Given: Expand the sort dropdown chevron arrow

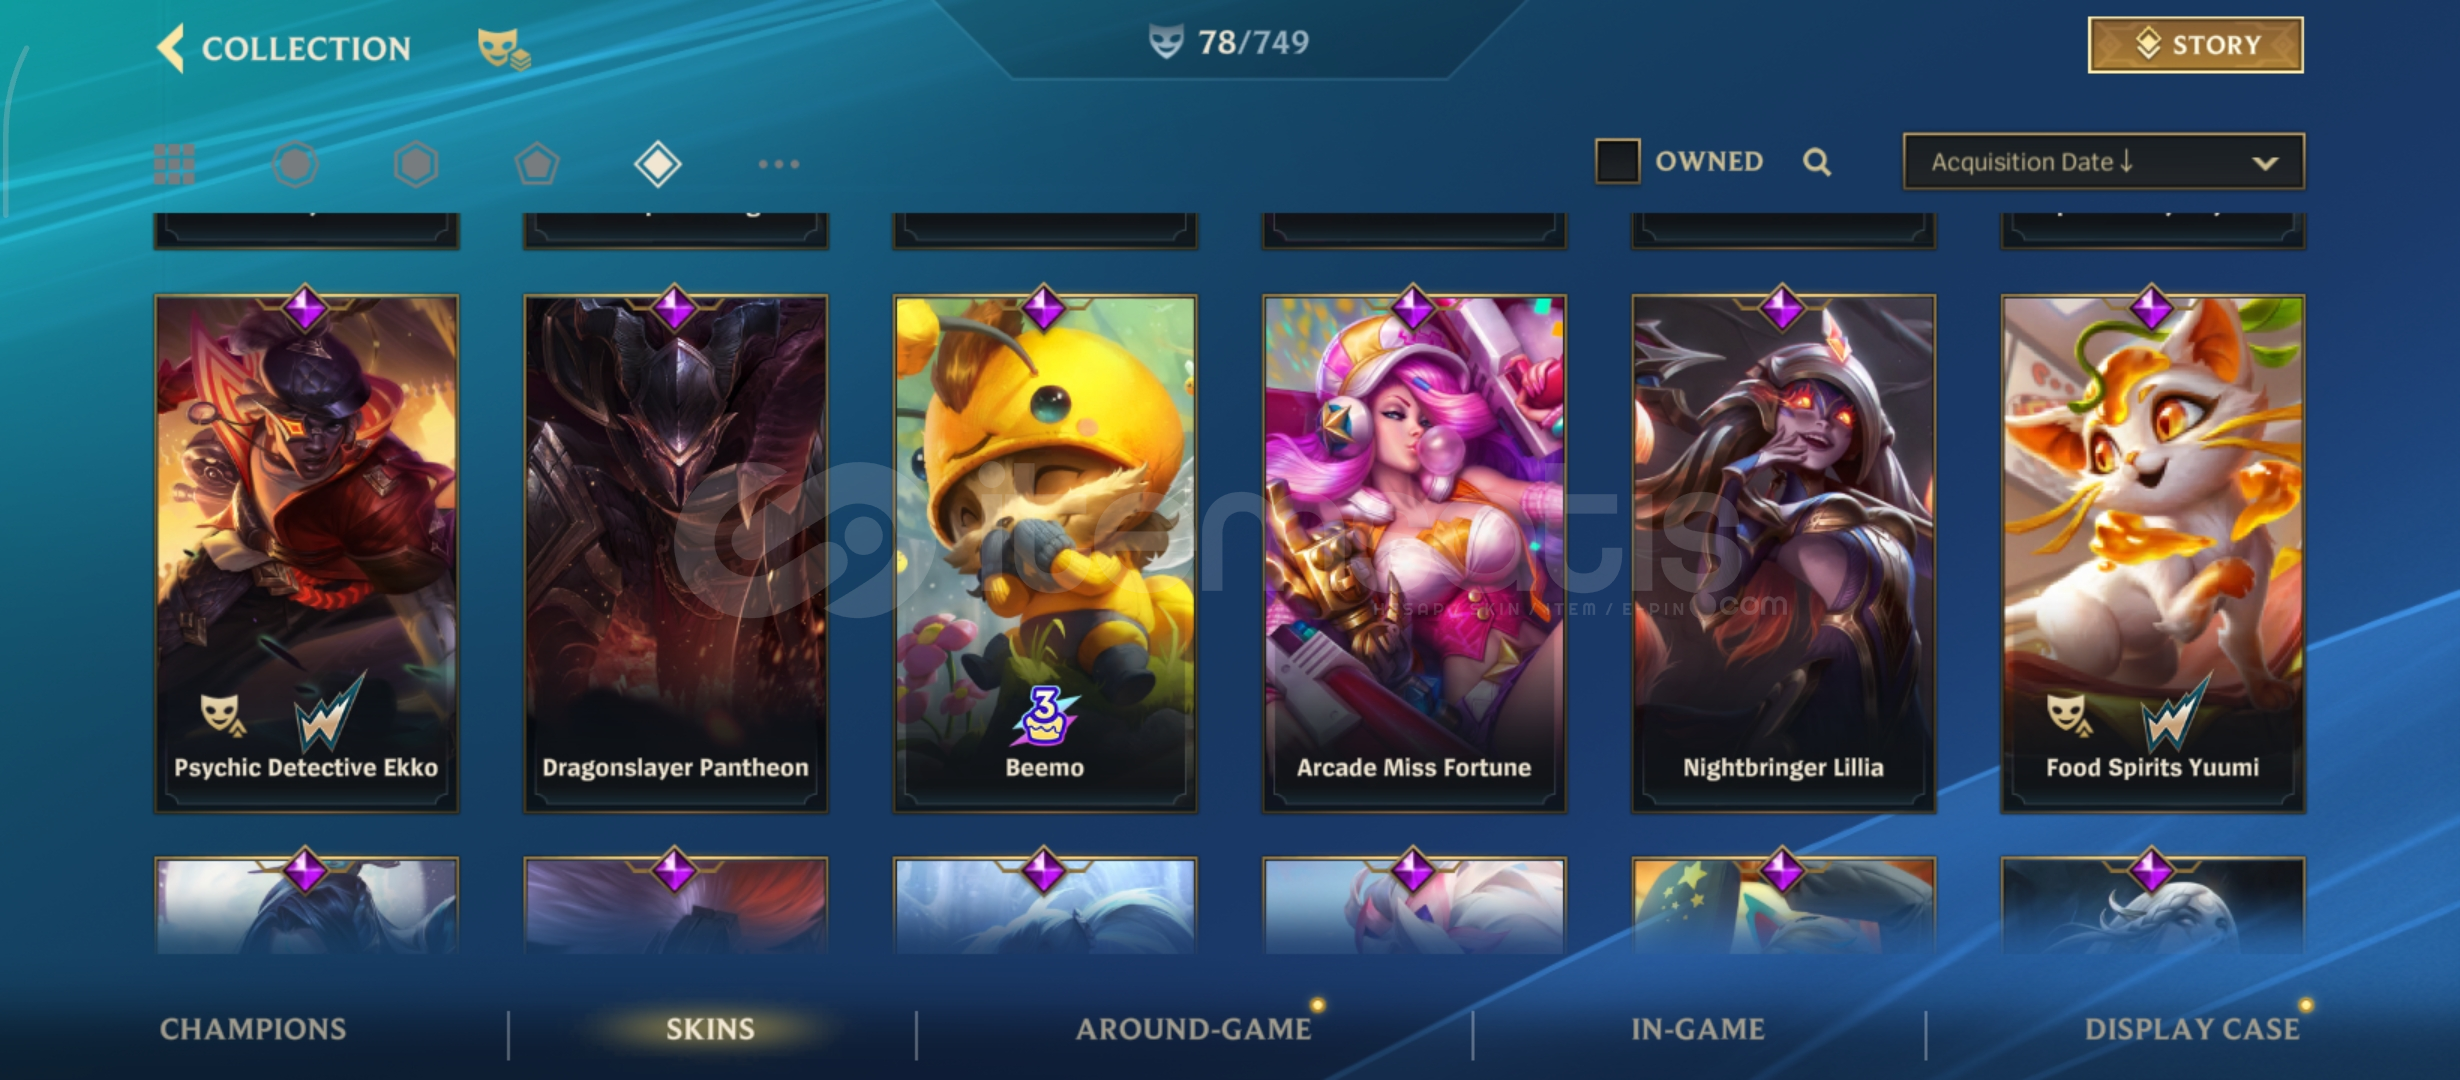Looking at the screenshot, I should [x=2265, y=163].
